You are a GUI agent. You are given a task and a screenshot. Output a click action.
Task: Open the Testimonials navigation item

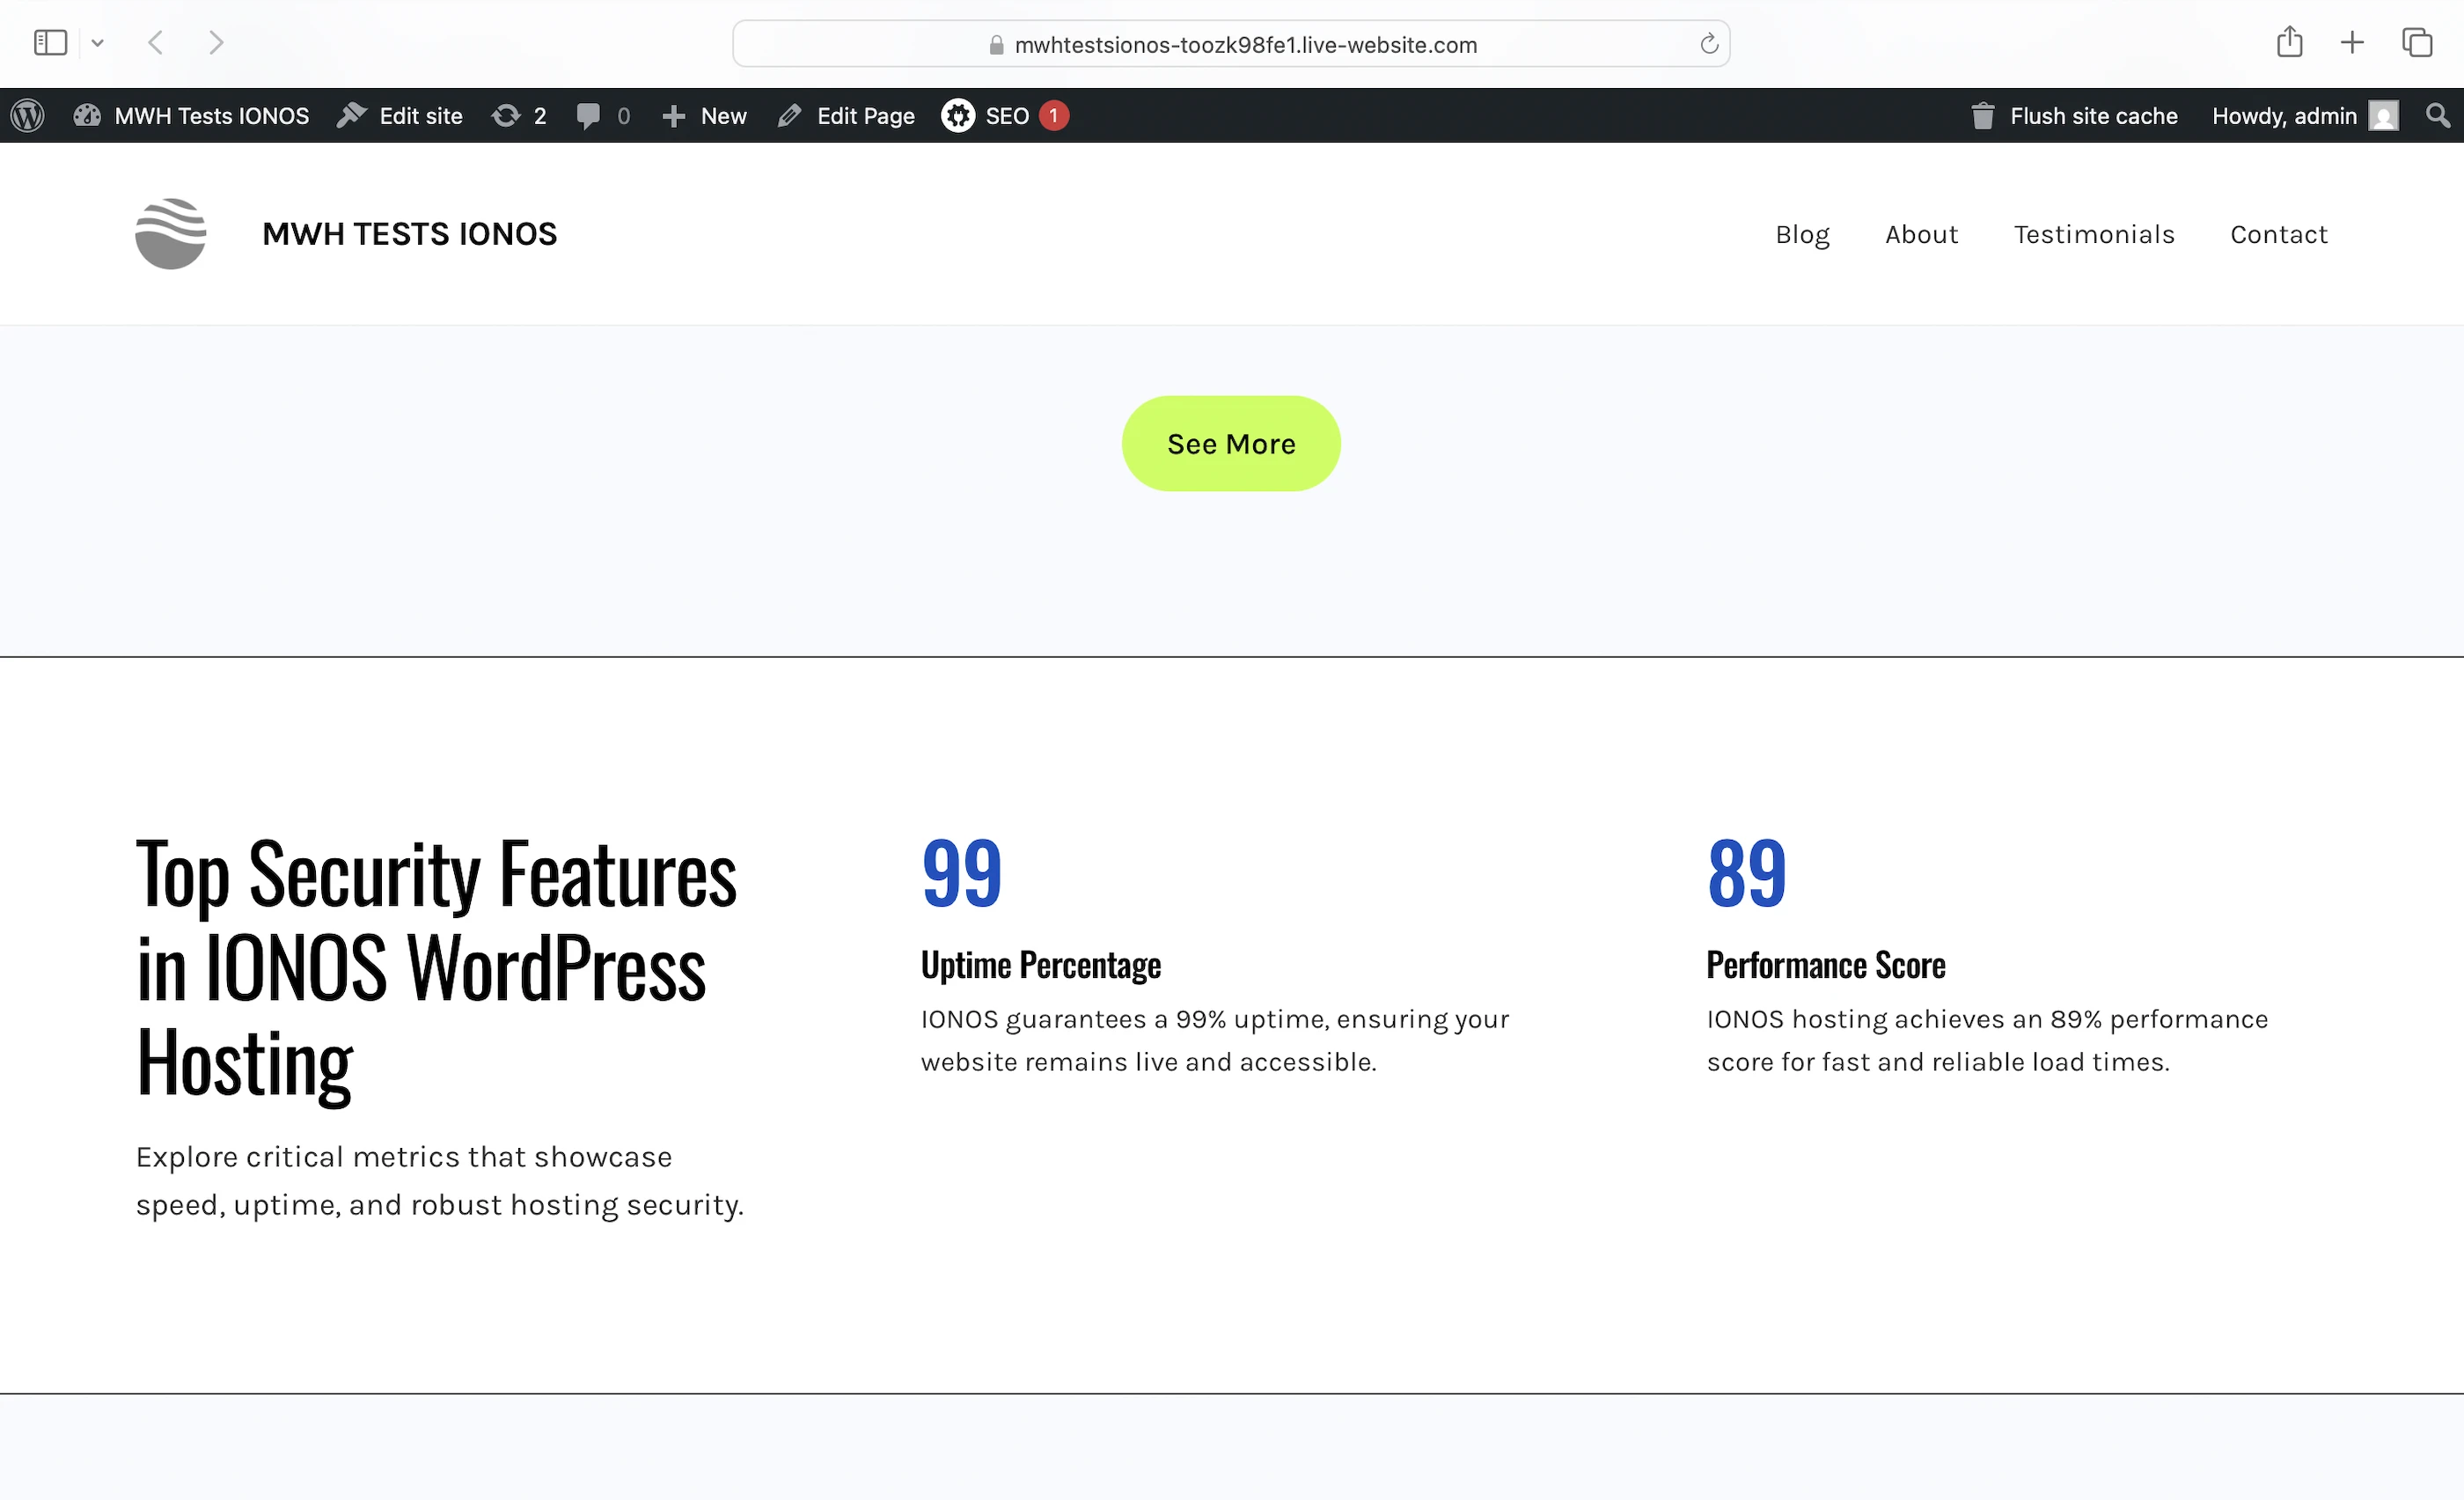click(x=2094, y=234)
